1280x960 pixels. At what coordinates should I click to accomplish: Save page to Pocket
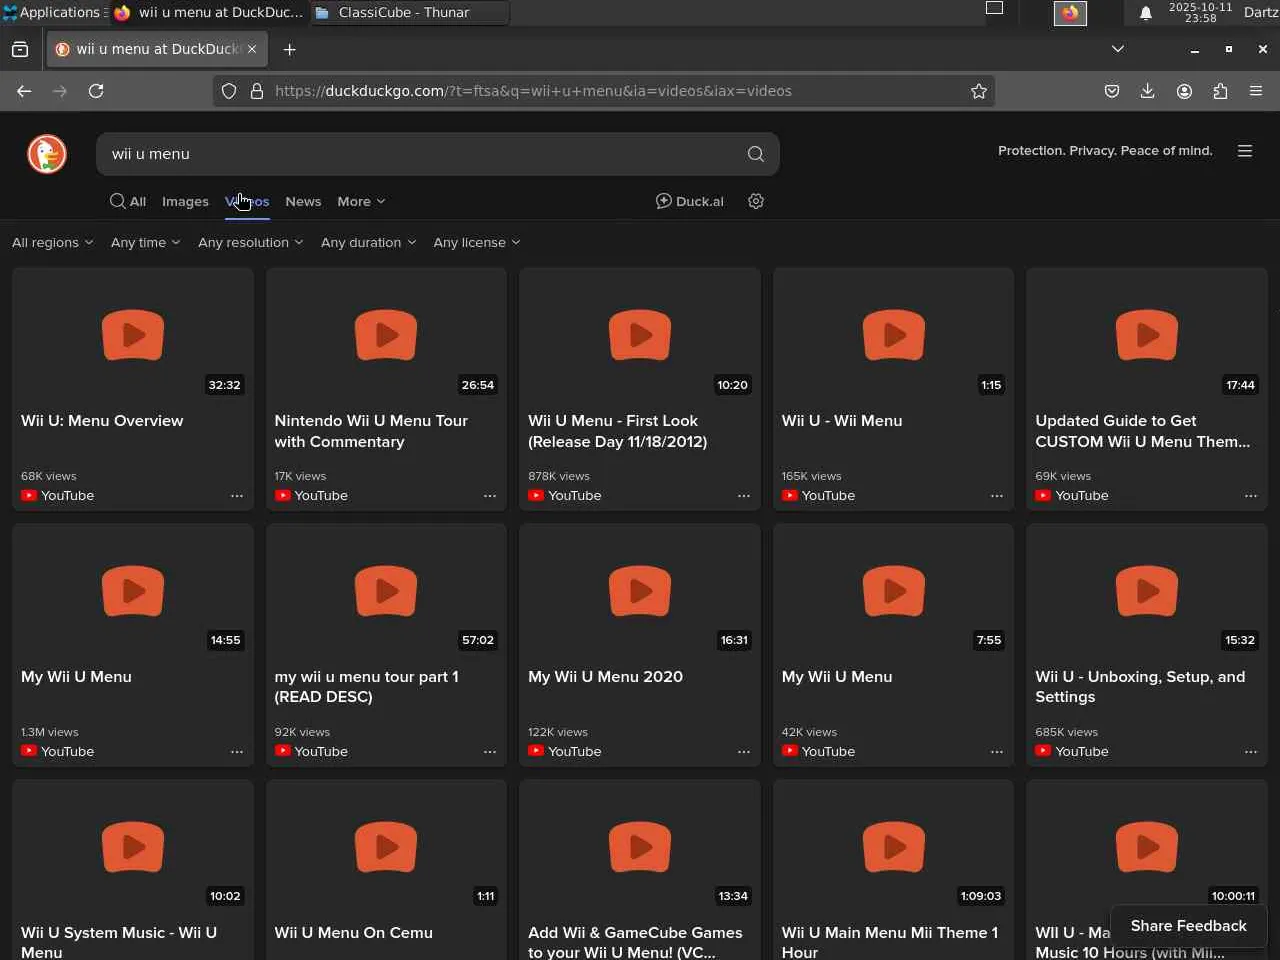pos(1112,91)
